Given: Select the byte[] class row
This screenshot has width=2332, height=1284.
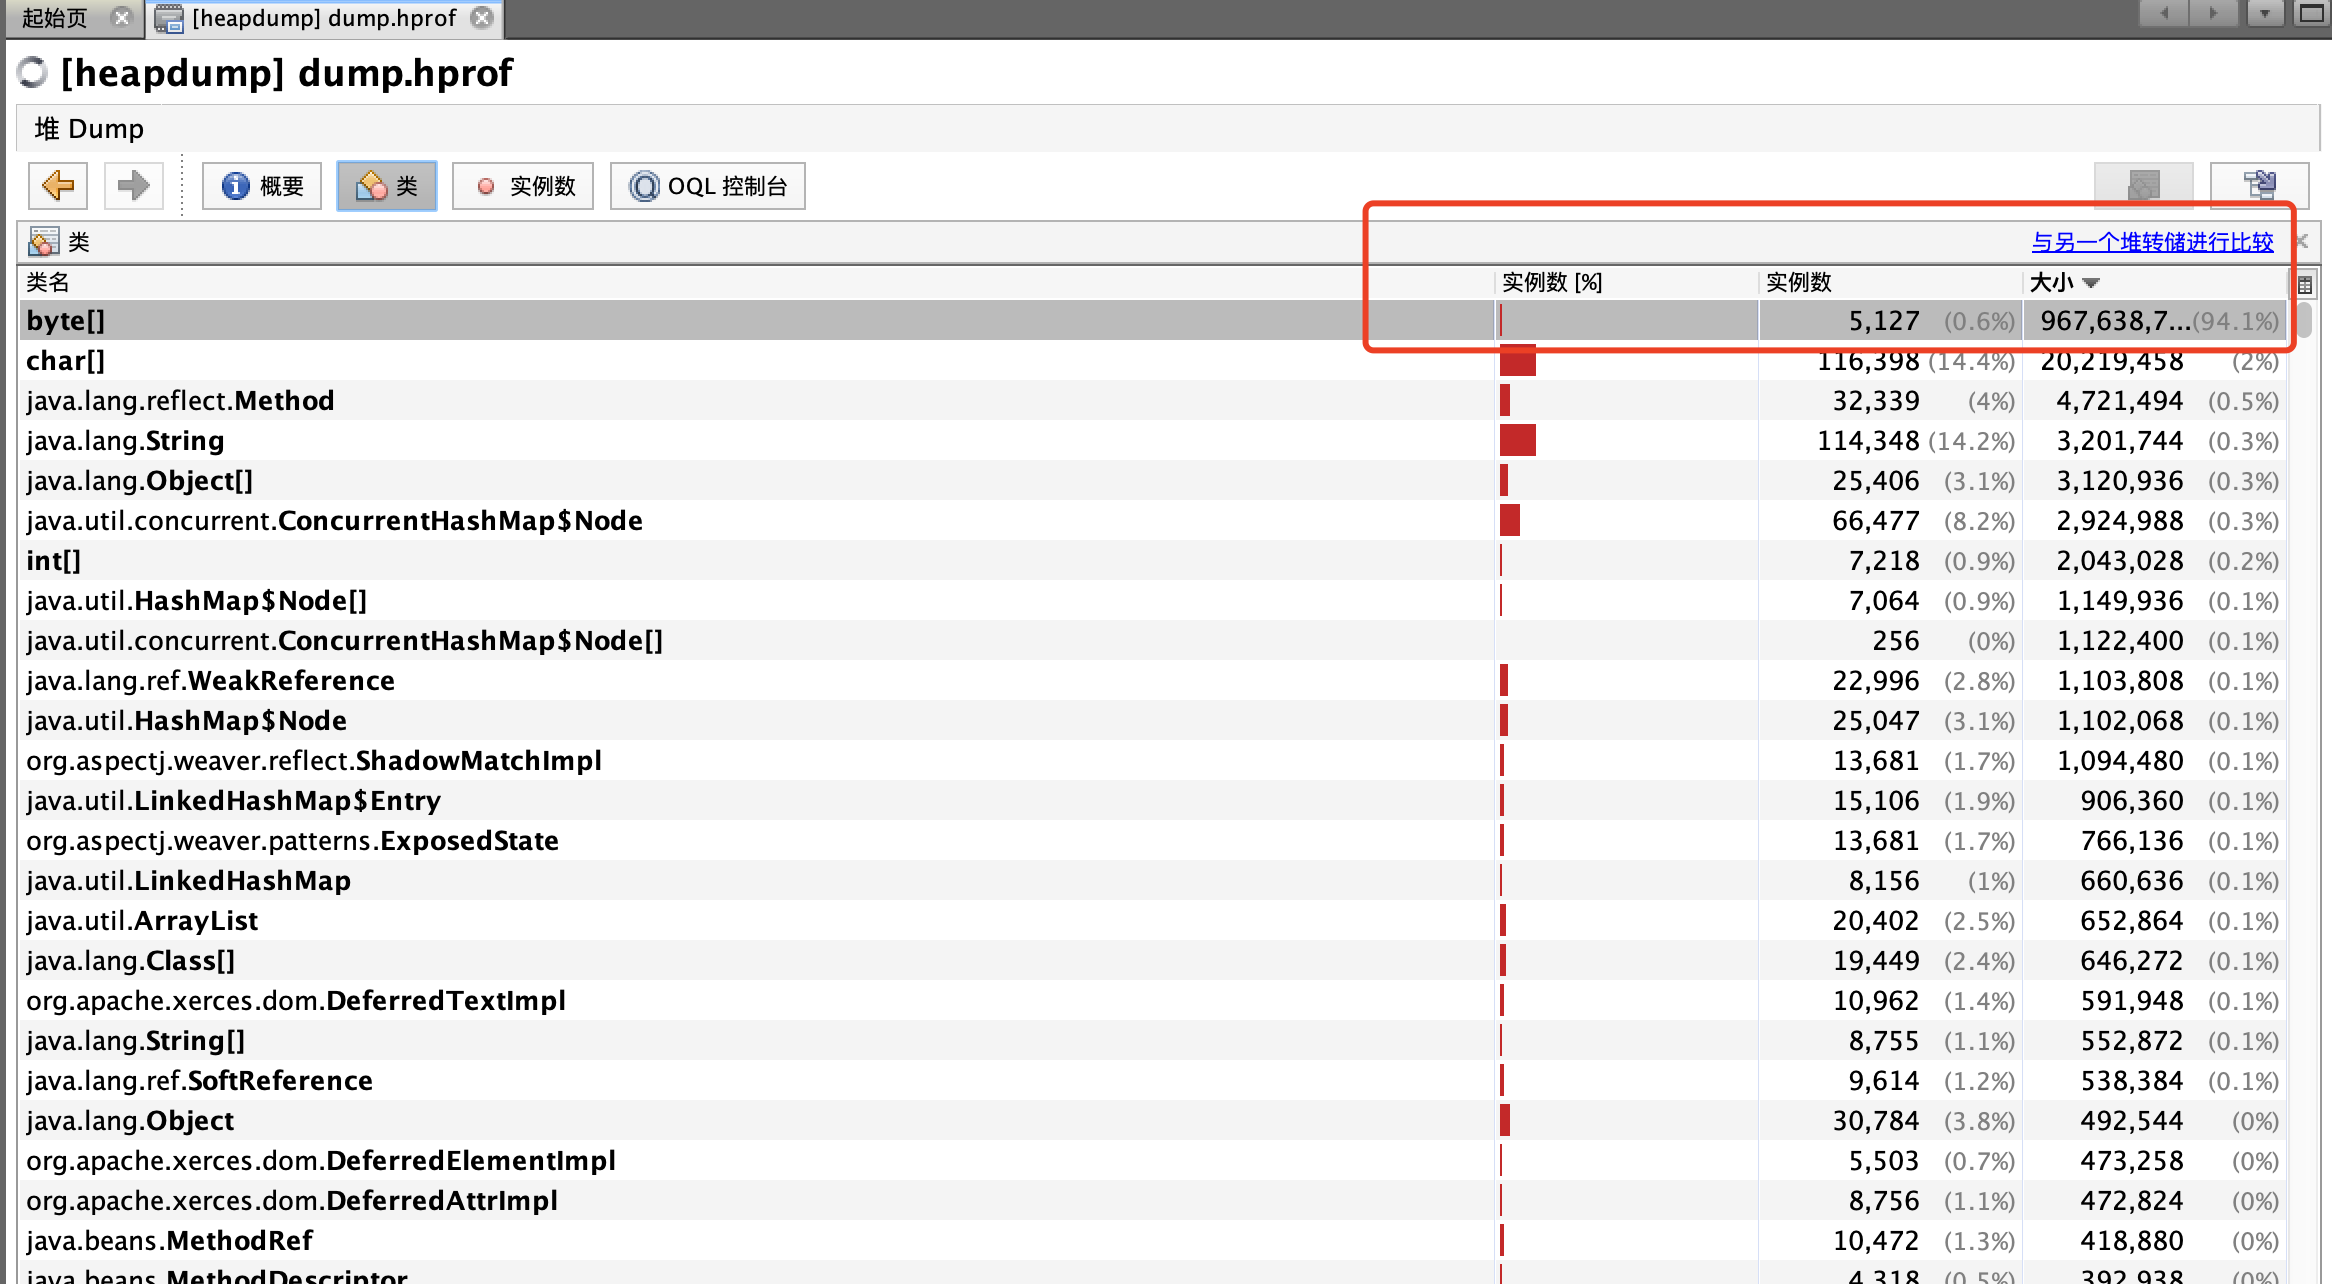Looking at the screenshot, I should point(1152,320).
